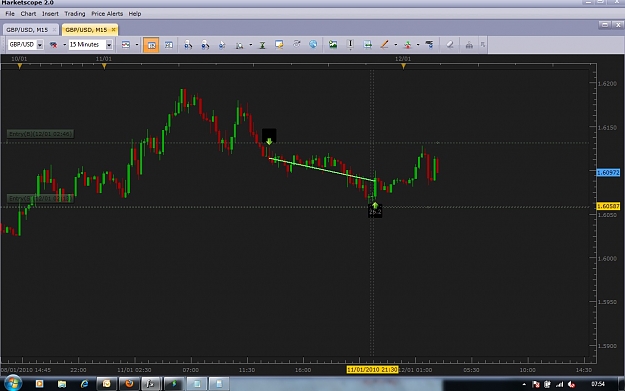This screenshot has width=625, height=391.
Task: Expand the line tool dropdown arrow
Action: [x=395, y=45]
